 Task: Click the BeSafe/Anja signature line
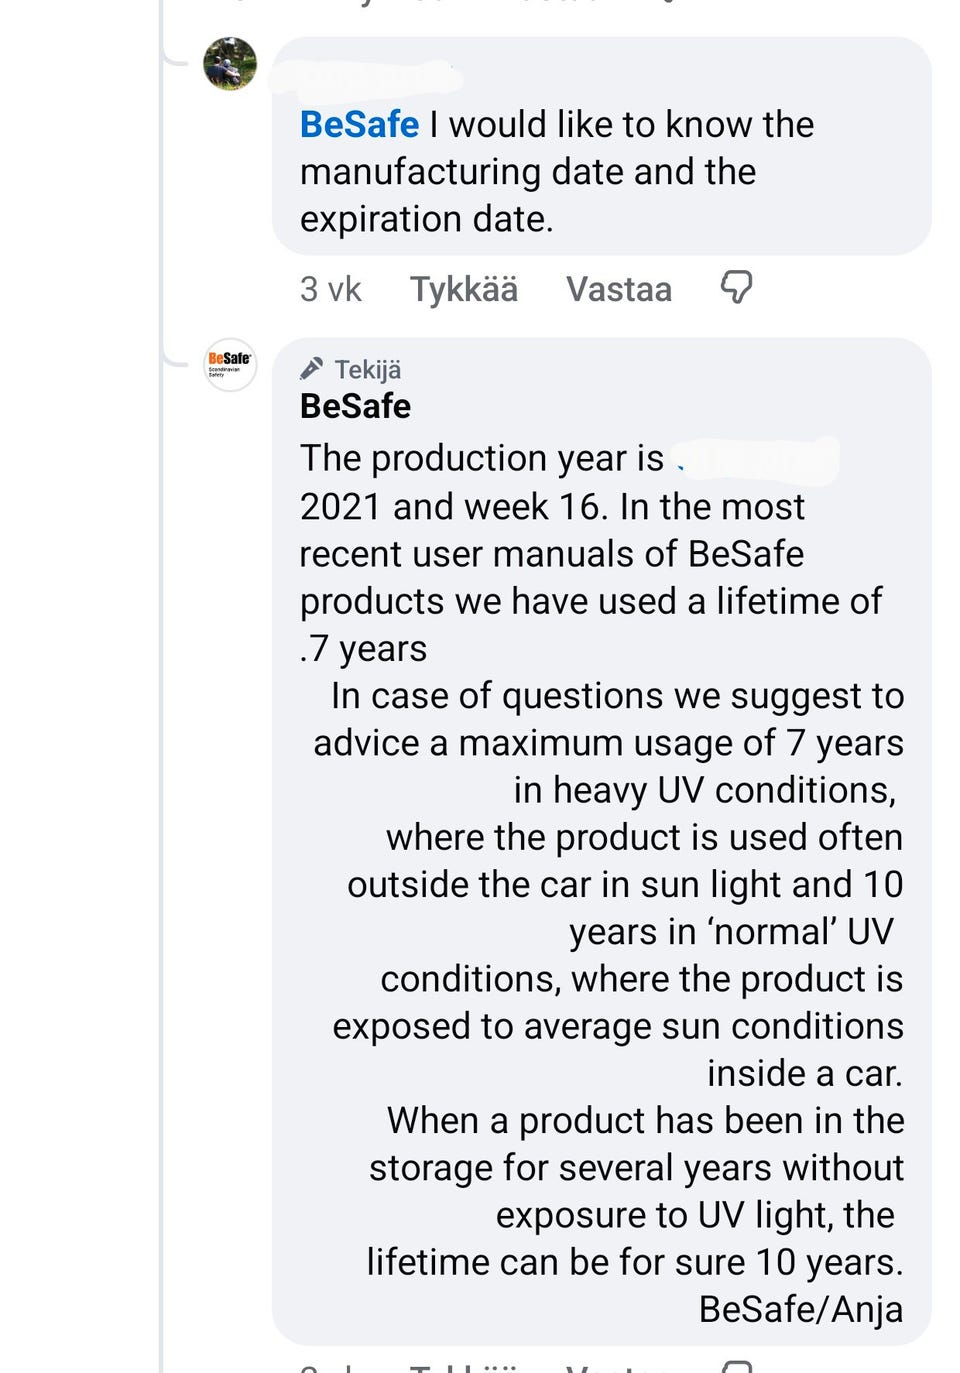800,1309
